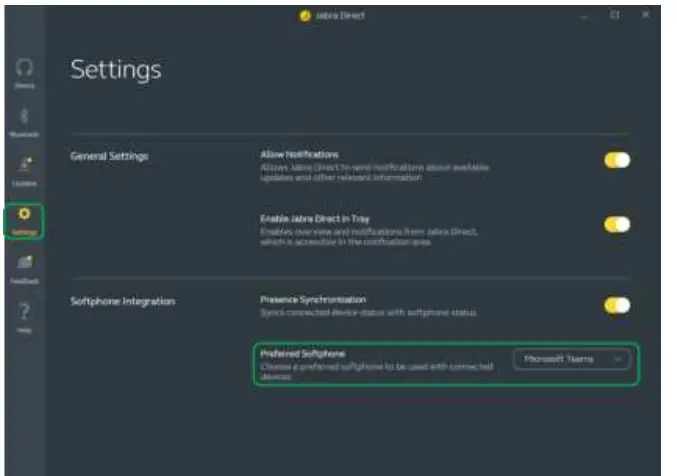This screenshot has width=677, height=476.
Task: Click the Allow Notifications heading text
Action: click(300, 155)
